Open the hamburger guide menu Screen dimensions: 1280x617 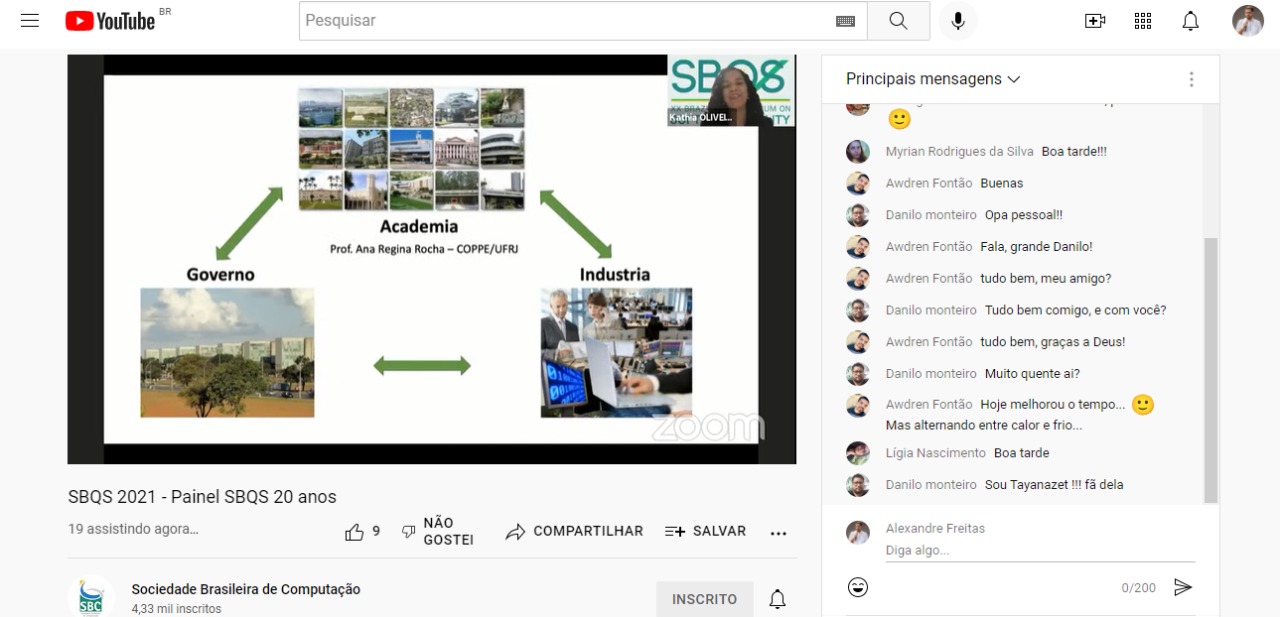[x=30, y=21]
